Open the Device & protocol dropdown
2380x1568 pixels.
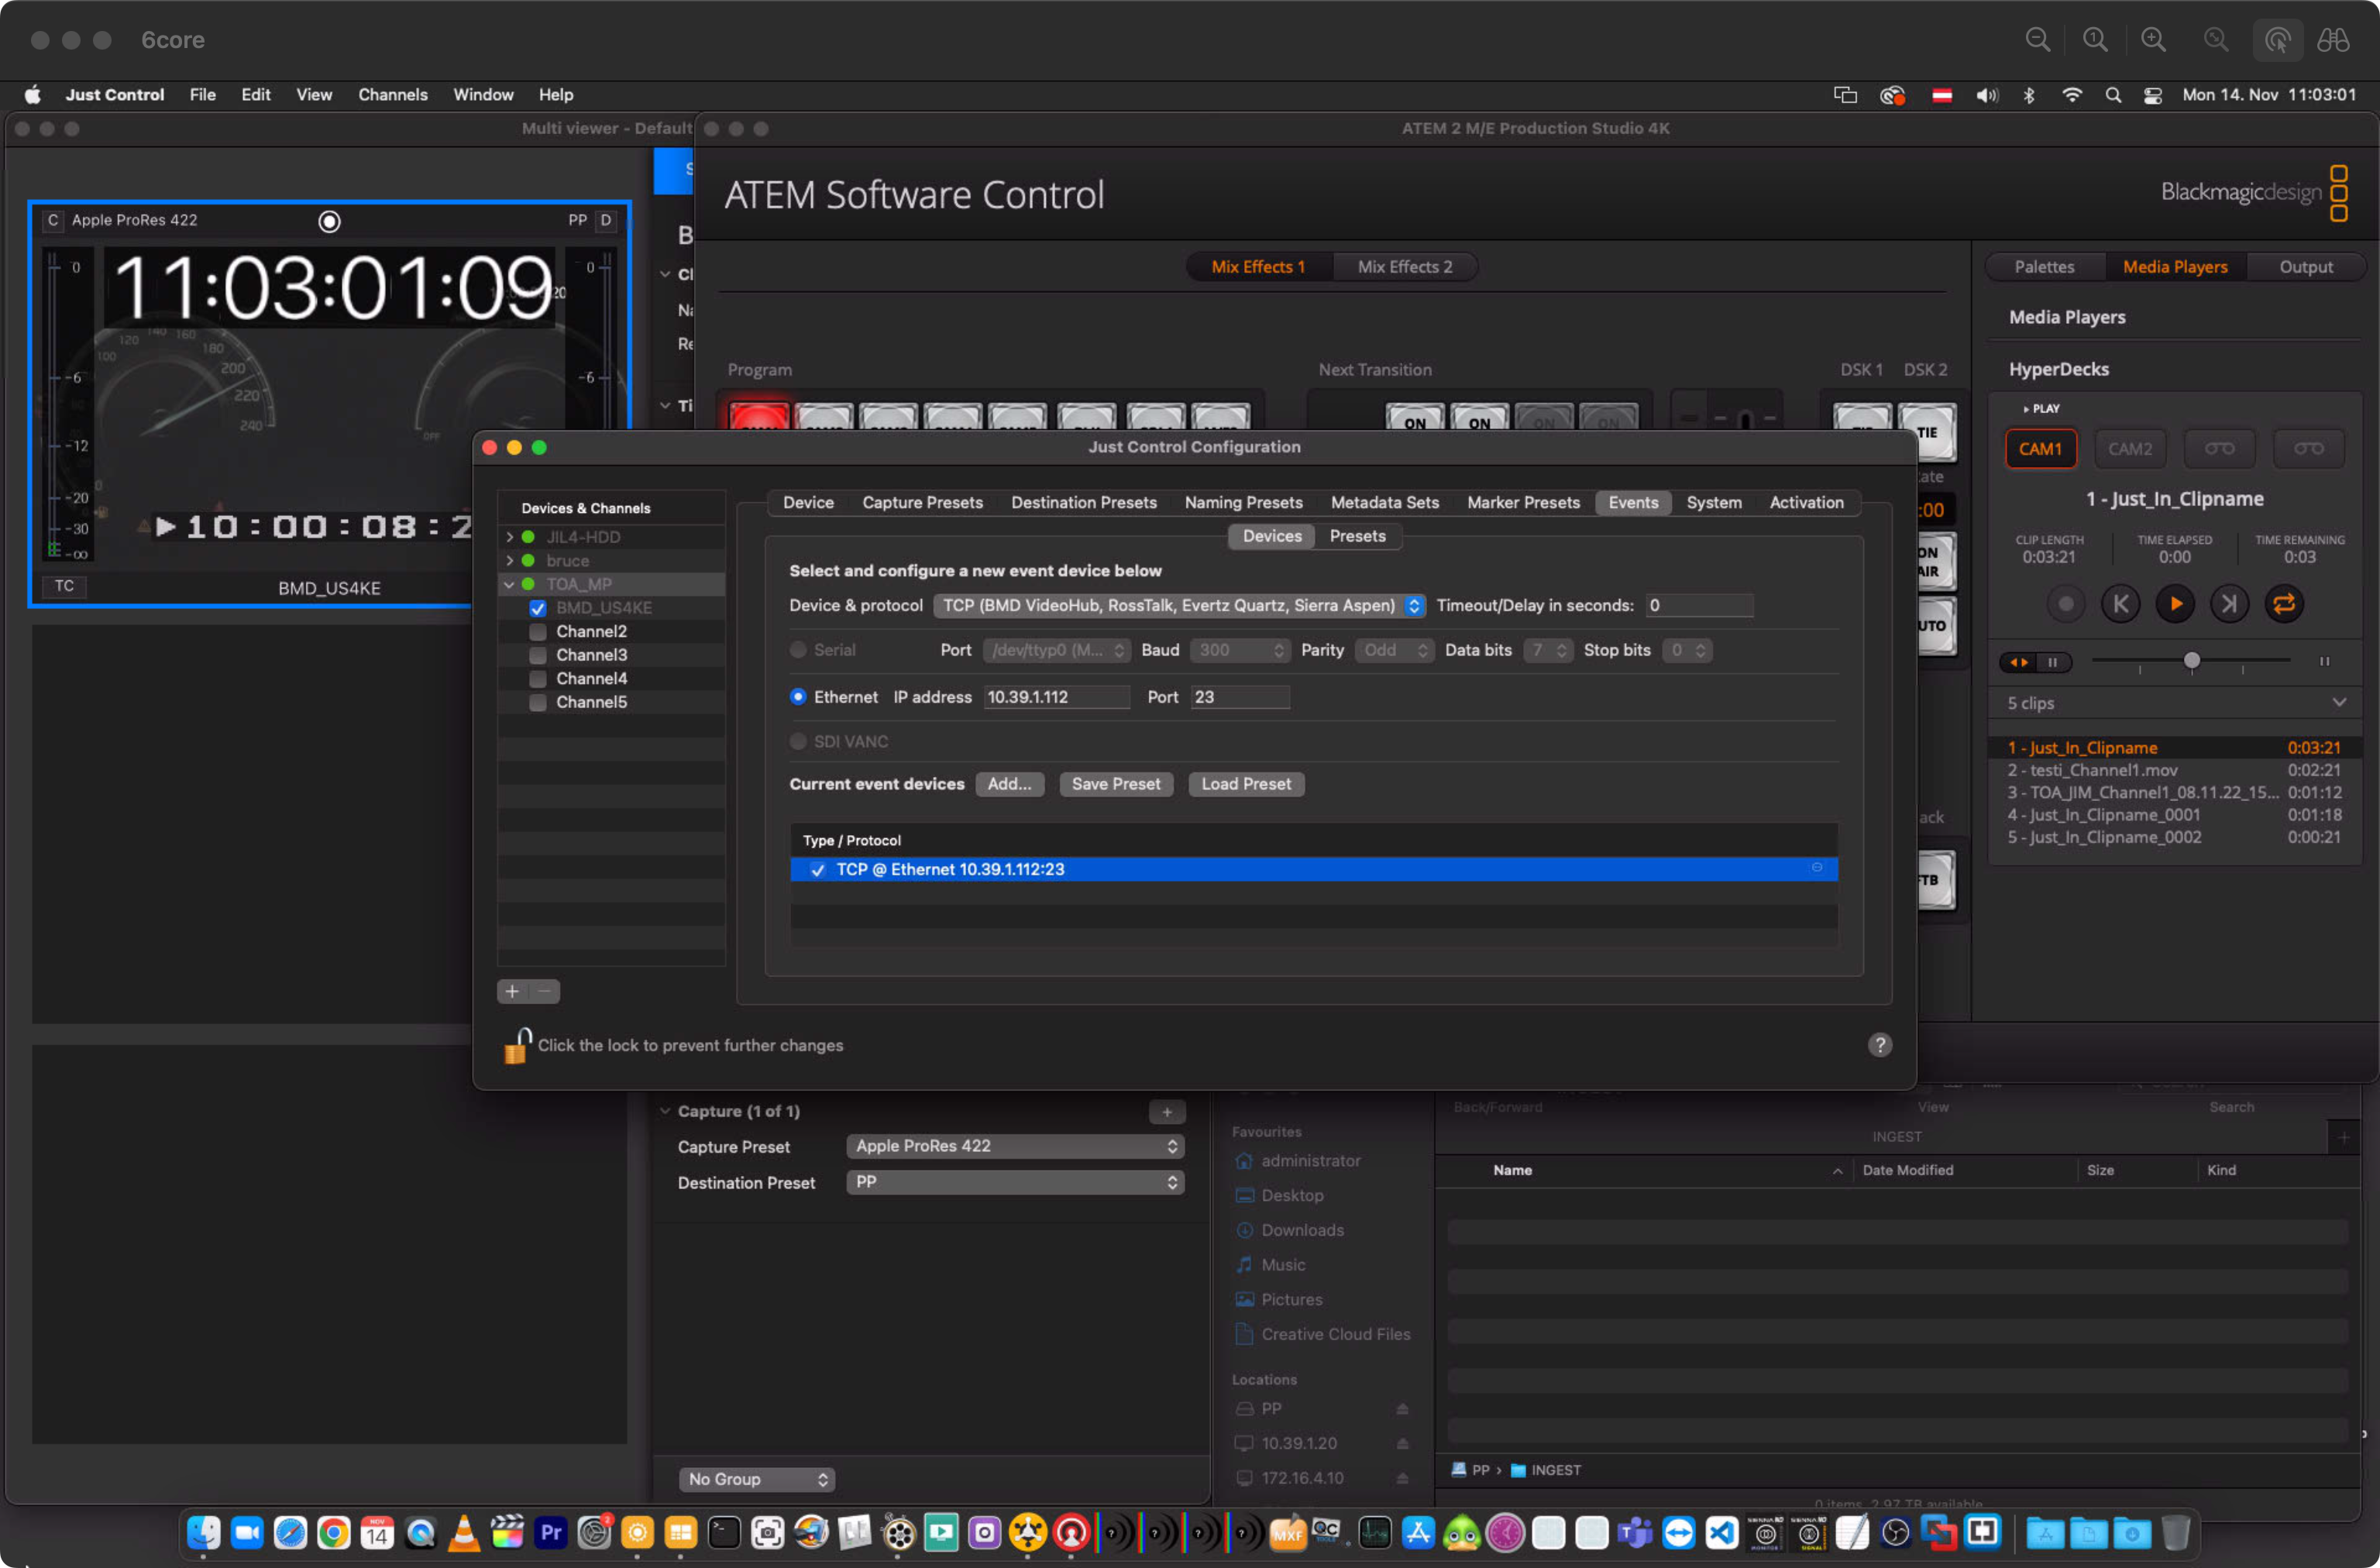click(1179, 605)
